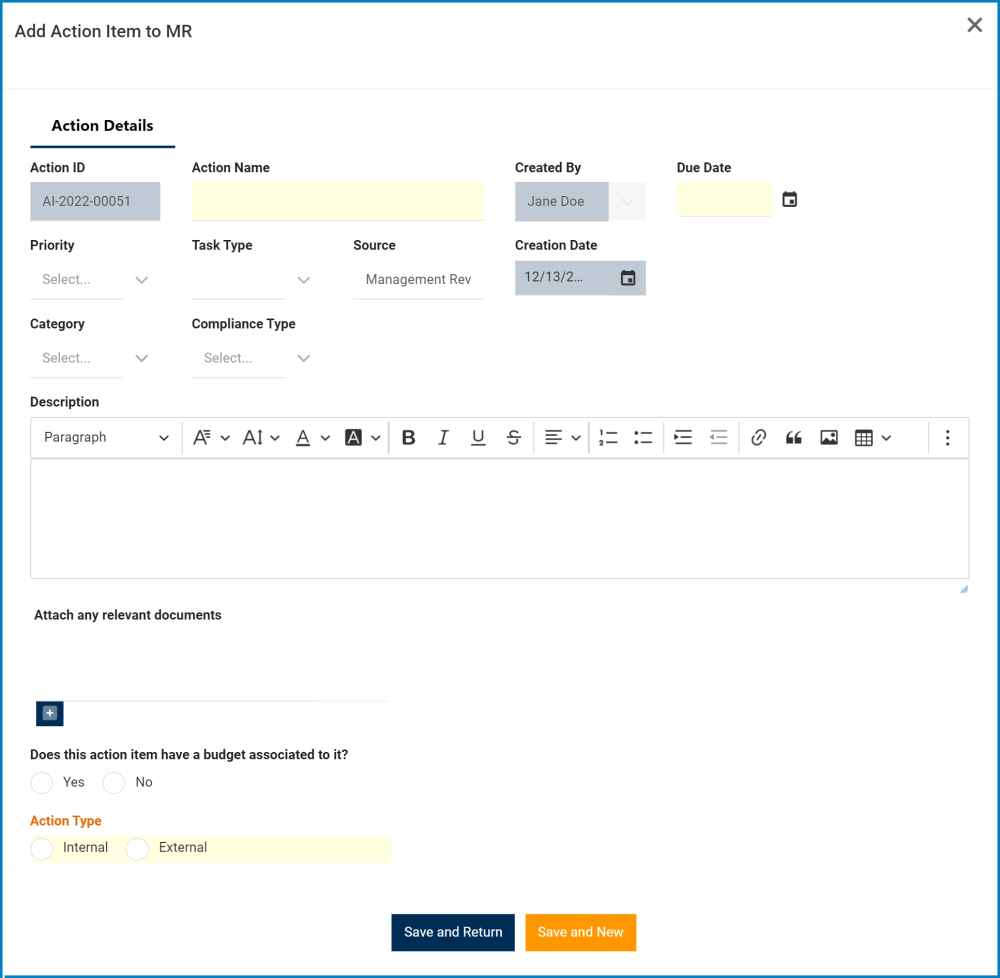This screenshot has height=978, width=1000.
Task: Open the Paragraph style dropdown
Action: (x=105, y=437)
